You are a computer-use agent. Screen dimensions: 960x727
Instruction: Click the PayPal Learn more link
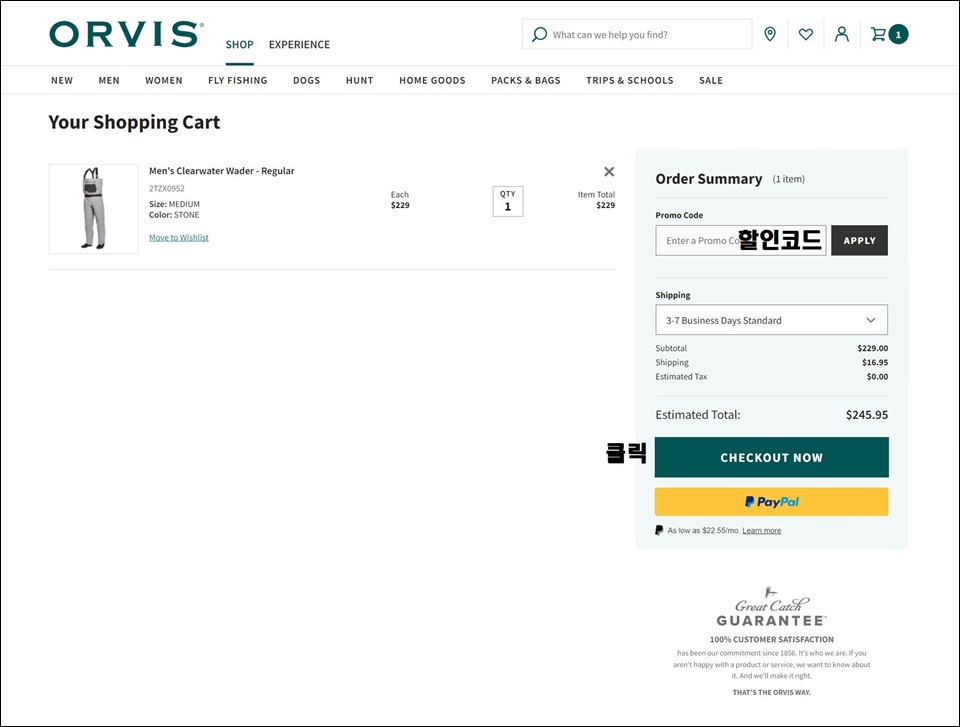pos(762,530)
